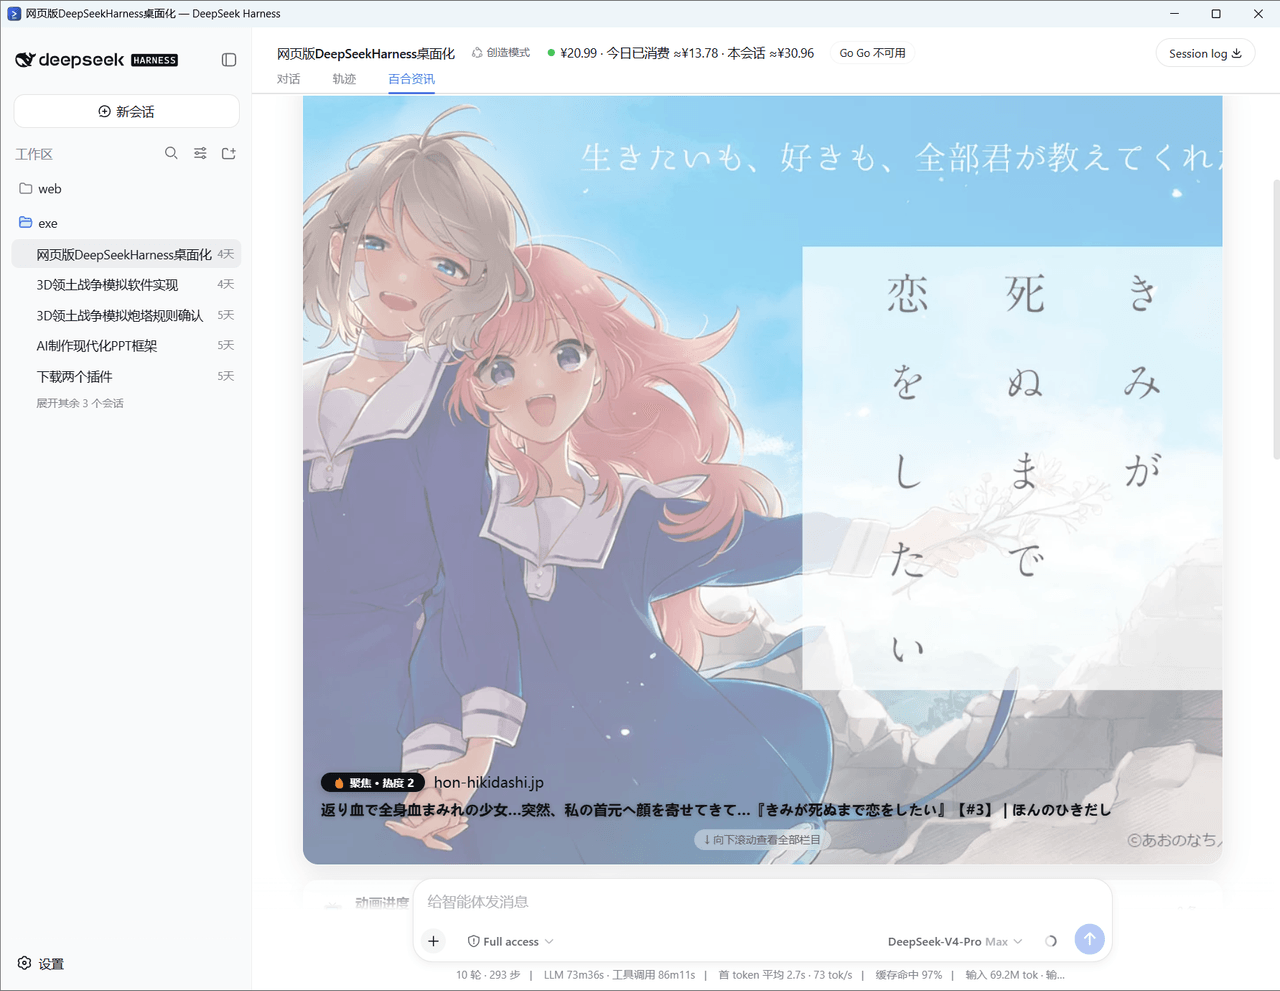The image size is (1280, 991).
Task: Open the きみが死ぬまで恋をしたい article headline
Action: coord(715,810)
